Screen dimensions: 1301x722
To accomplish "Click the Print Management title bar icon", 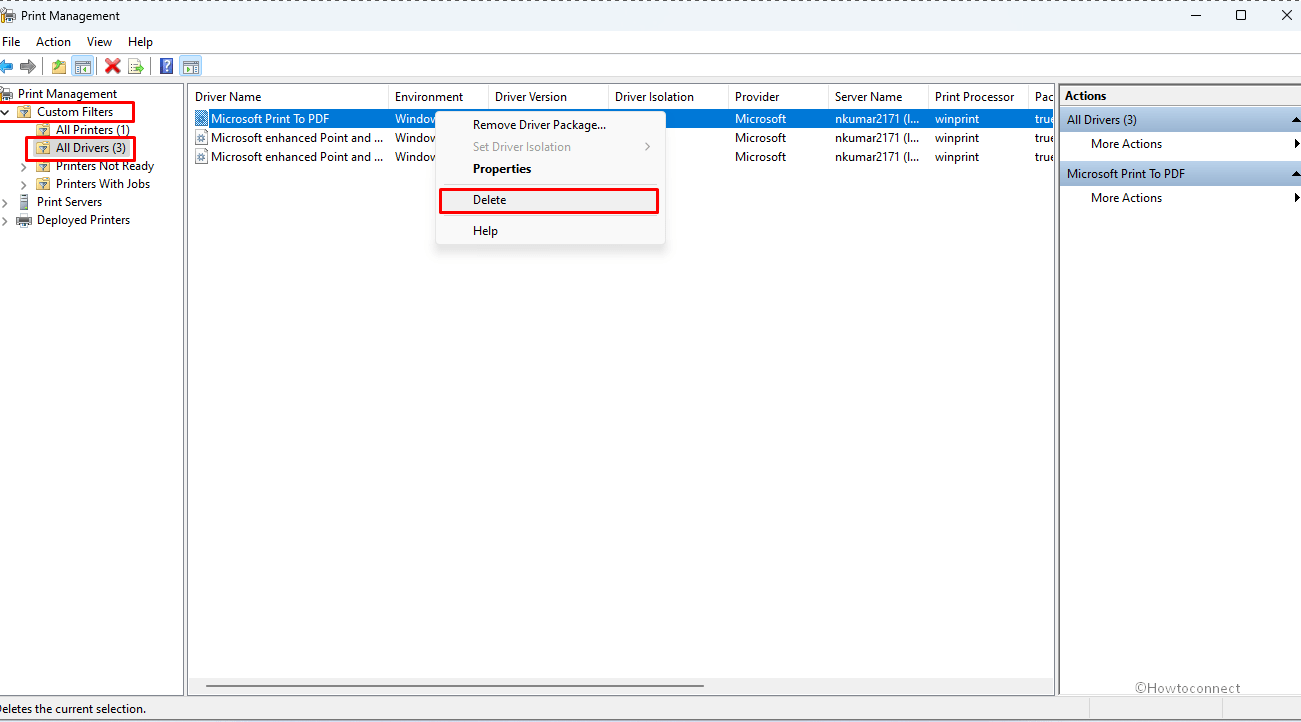I will click(8, 15).
